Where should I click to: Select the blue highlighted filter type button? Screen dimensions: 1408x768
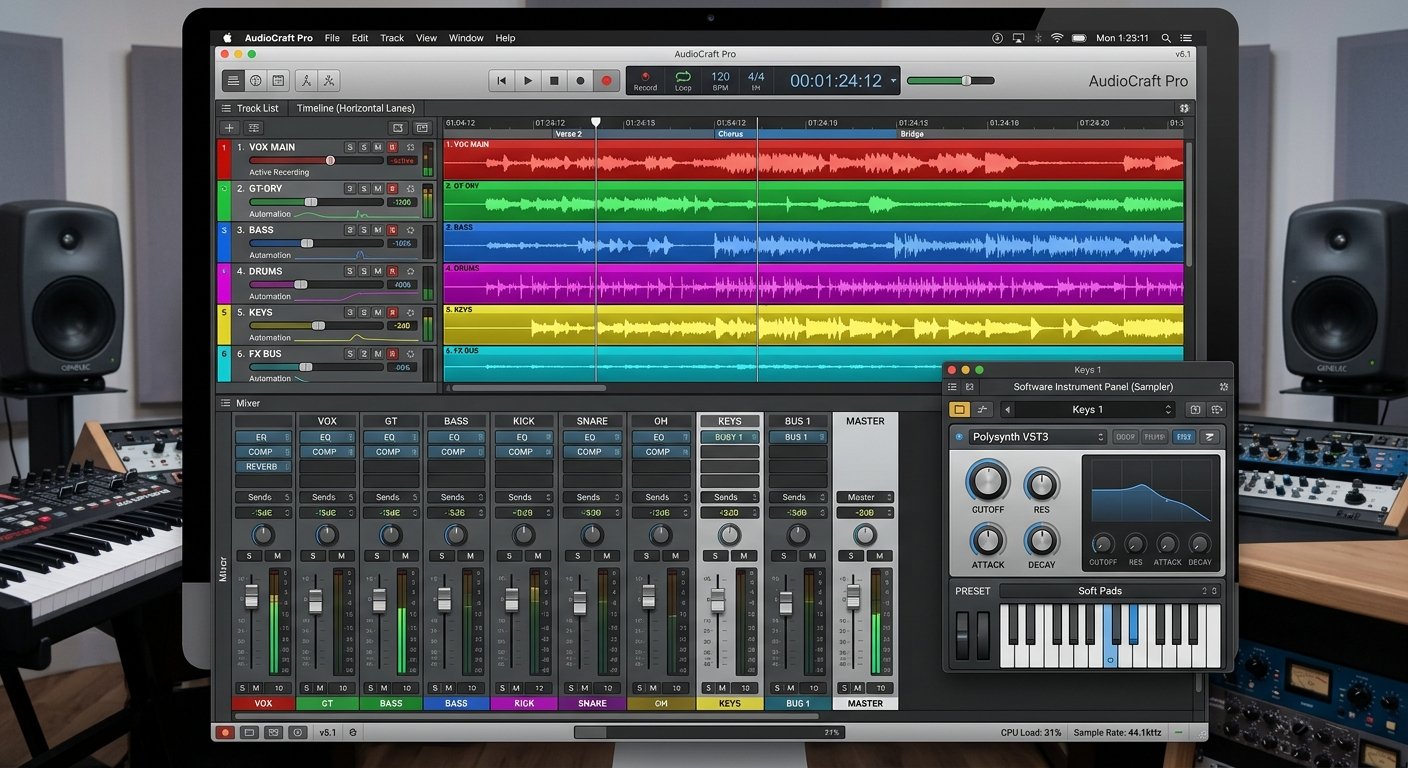click(x=1183, y=437)
